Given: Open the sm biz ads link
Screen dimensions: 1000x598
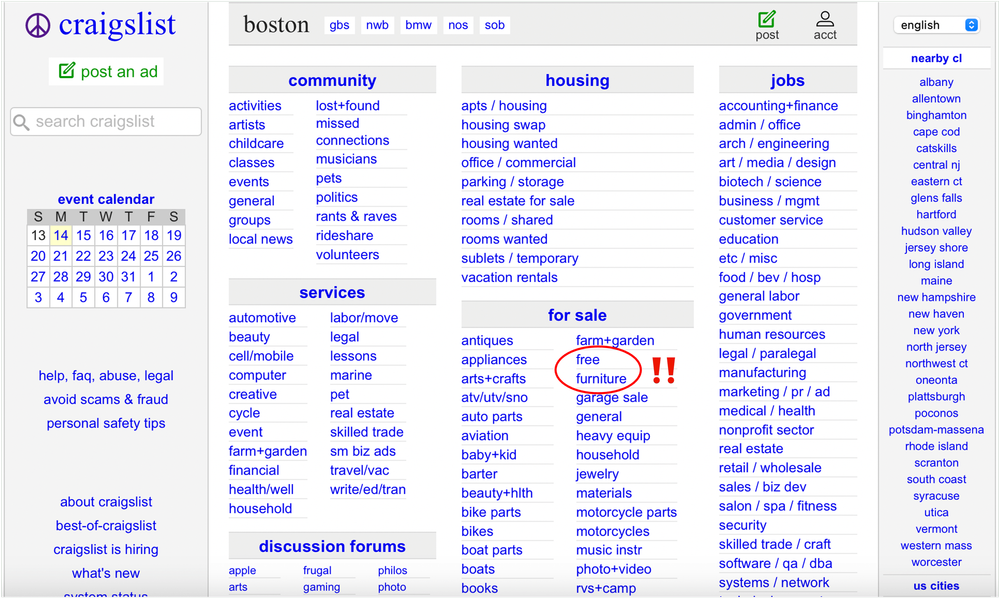Looking at the screenshot, I should (x=362, y=451).
